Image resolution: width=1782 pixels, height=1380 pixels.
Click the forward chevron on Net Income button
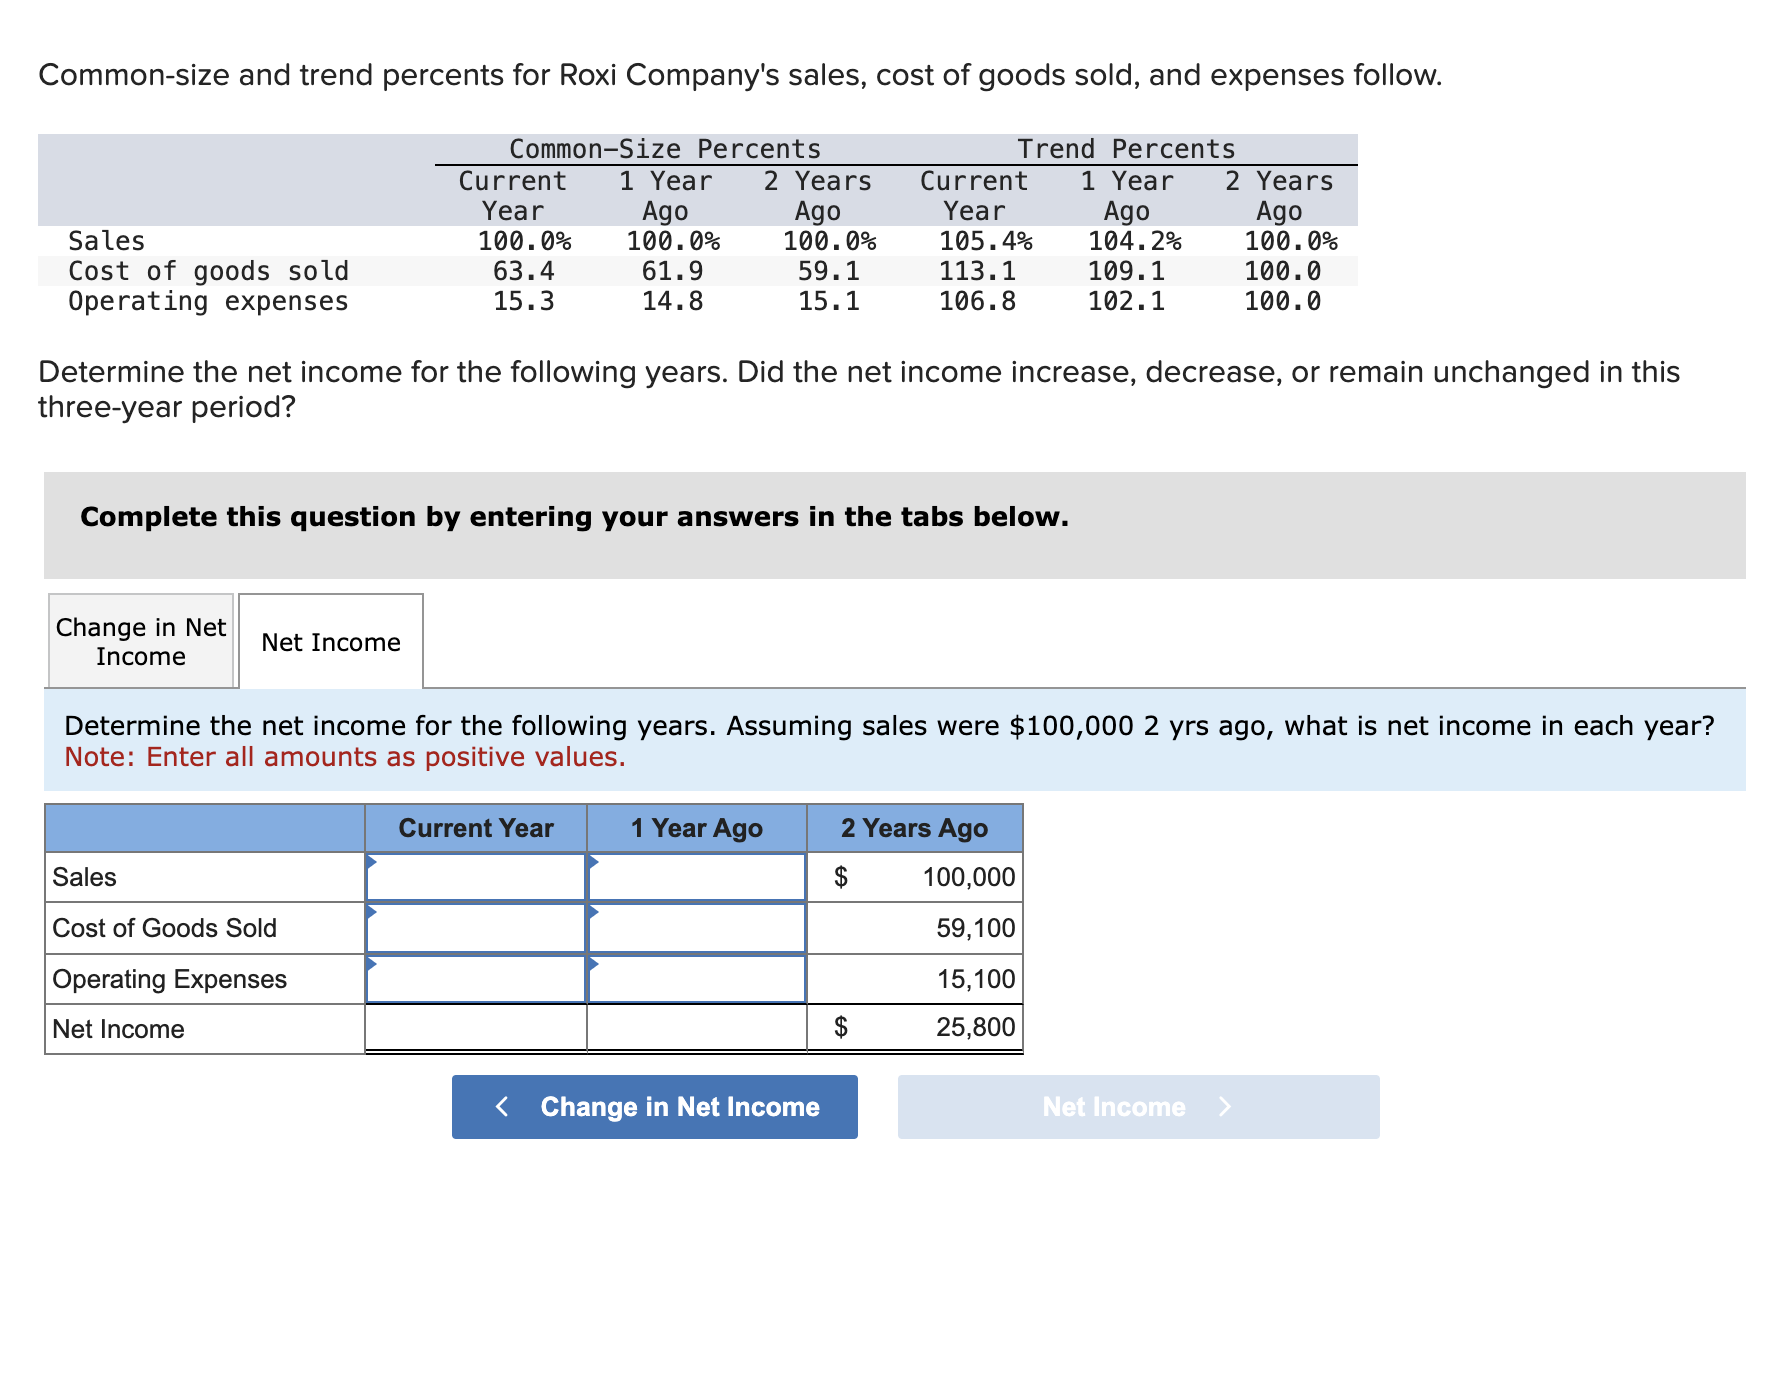click(x=1225, y=1107)
